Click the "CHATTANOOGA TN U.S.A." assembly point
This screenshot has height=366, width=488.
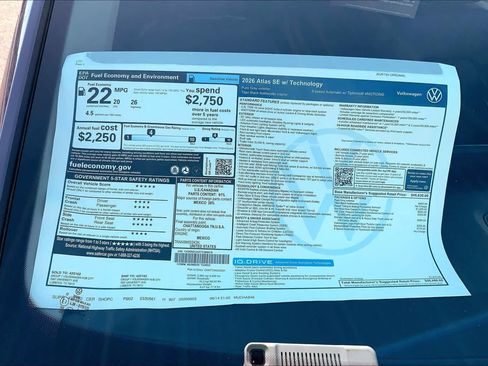[204, 226]
